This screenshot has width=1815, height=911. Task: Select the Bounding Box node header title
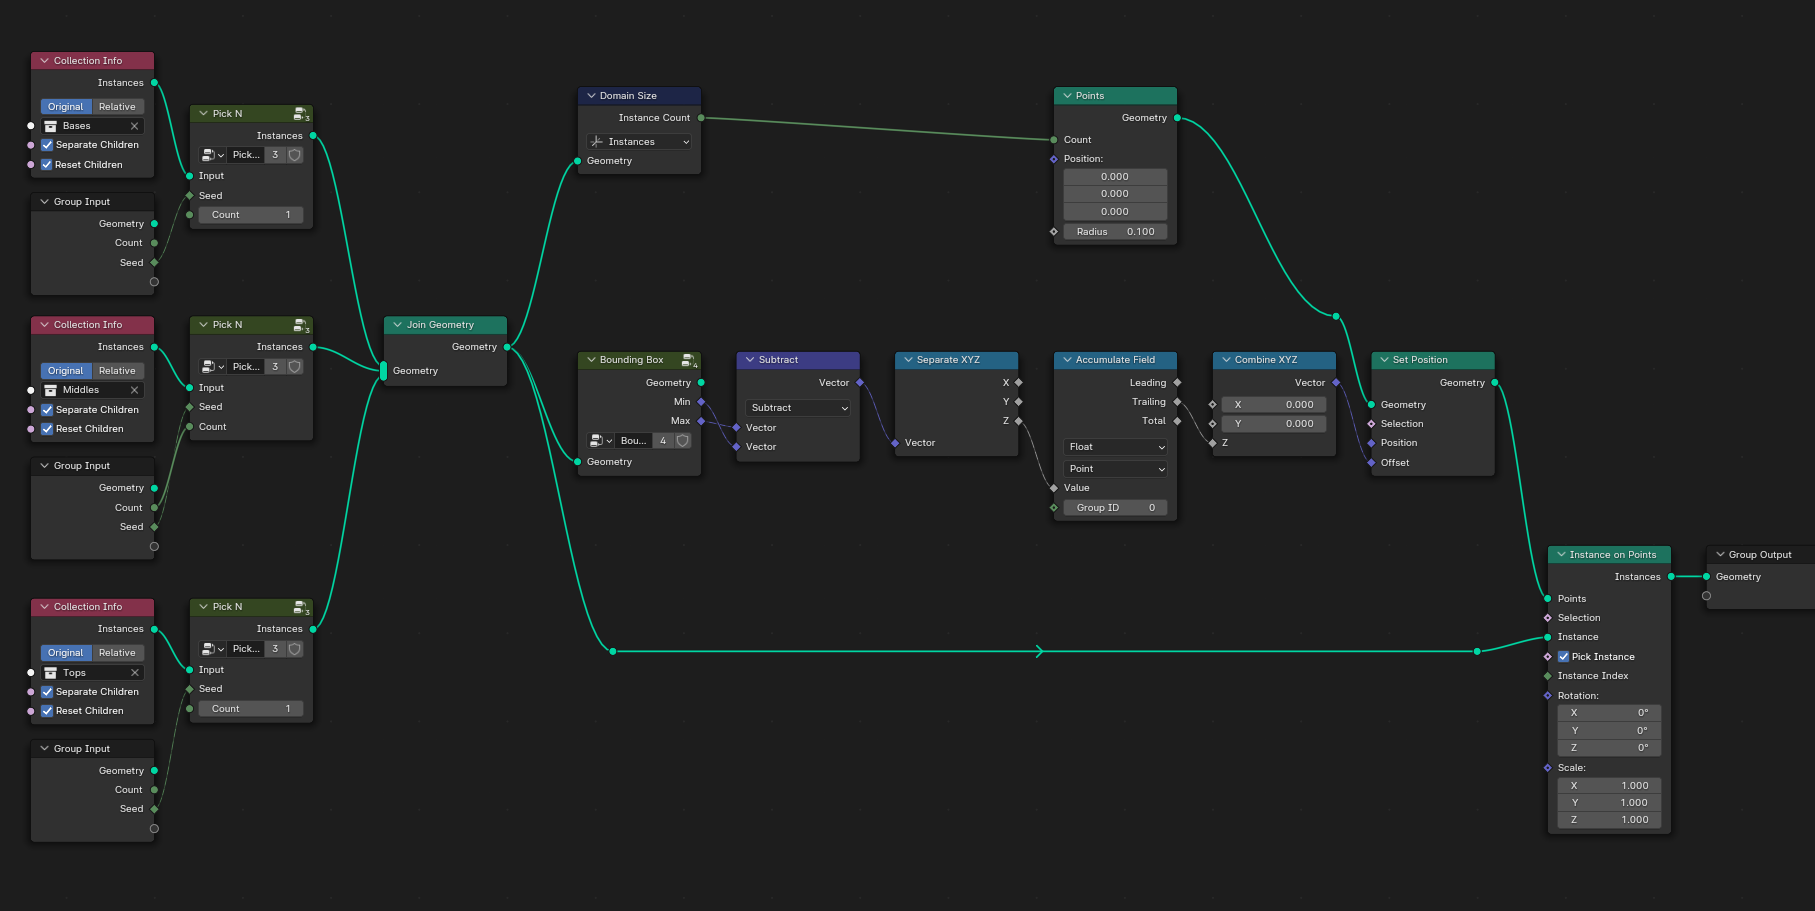pos(631,360)
